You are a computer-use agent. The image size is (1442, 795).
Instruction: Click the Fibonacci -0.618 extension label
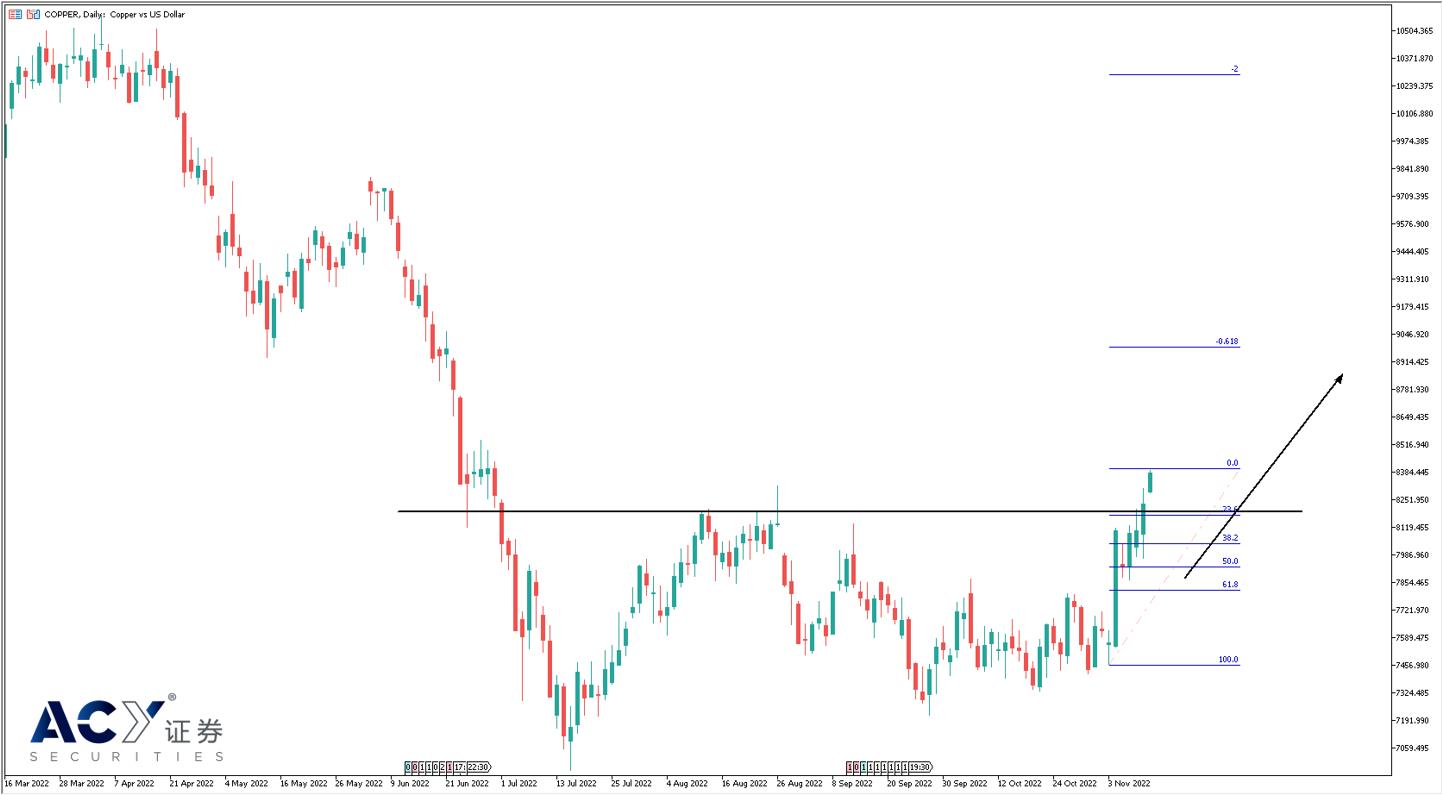(1227, 341)
